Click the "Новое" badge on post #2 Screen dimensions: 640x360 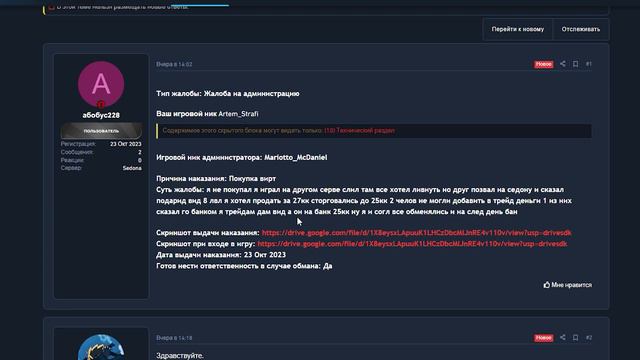(x=543, y=338)
